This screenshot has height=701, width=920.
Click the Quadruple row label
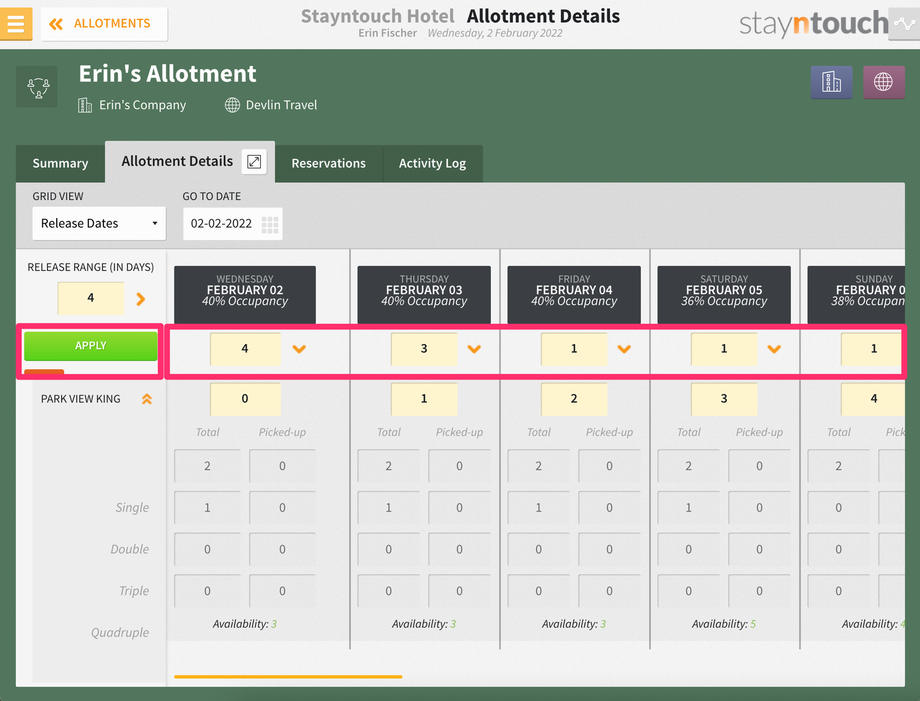click(x=120, y=632)
